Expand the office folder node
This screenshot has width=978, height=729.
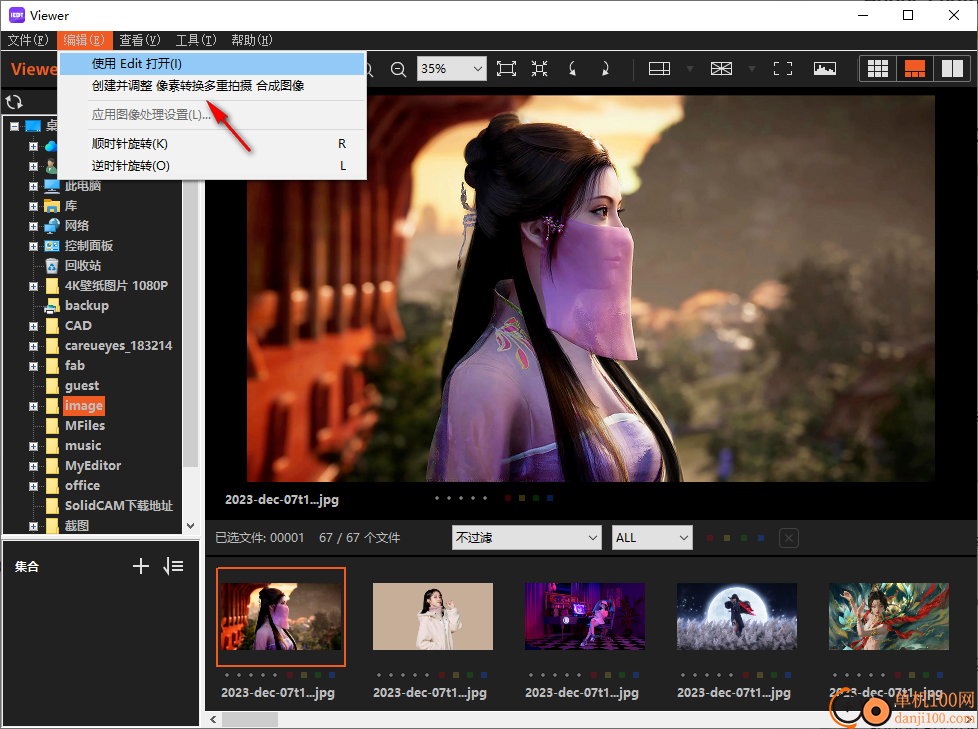pyautogui.click(x=33, y=486)
